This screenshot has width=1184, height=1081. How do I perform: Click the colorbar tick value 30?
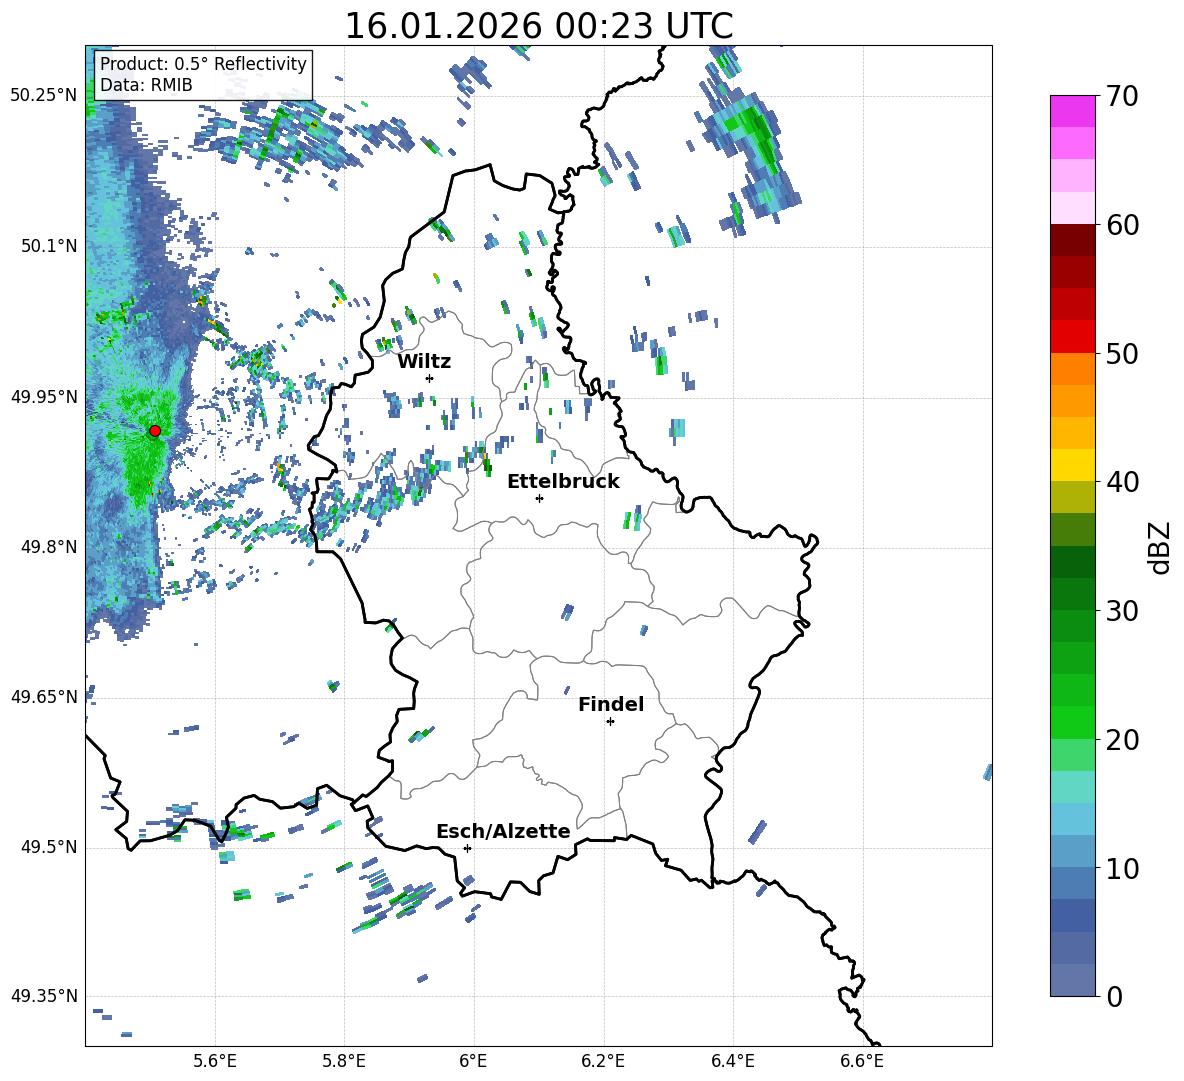[1122, 611]
